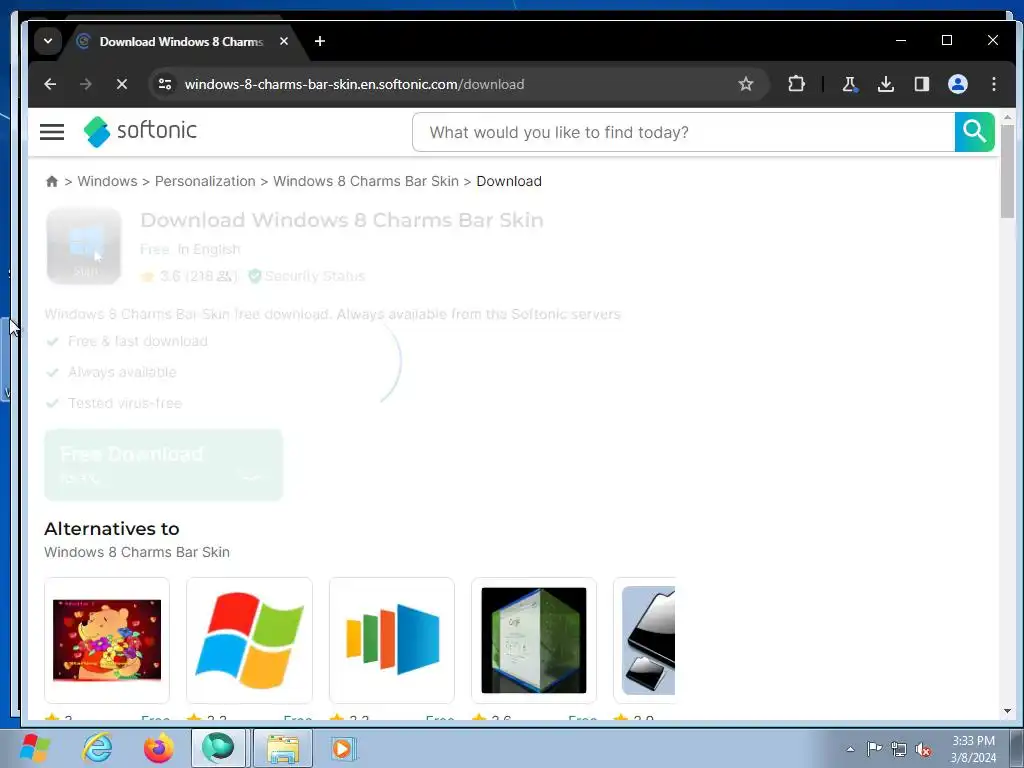Open Chrome Labs flask icon
This screenshot has height=768, width=1024.
click(850, 84)
